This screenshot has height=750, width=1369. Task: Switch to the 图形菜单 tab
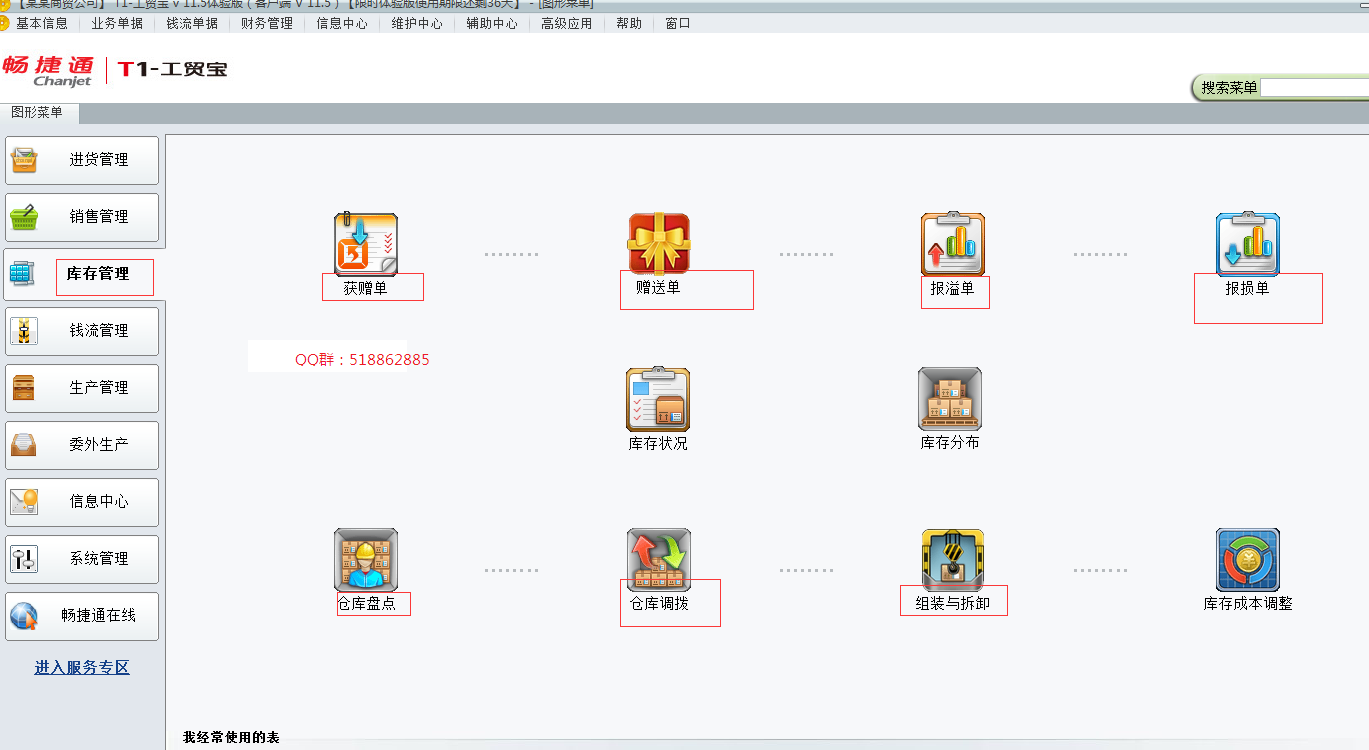(x=37, y=113)
